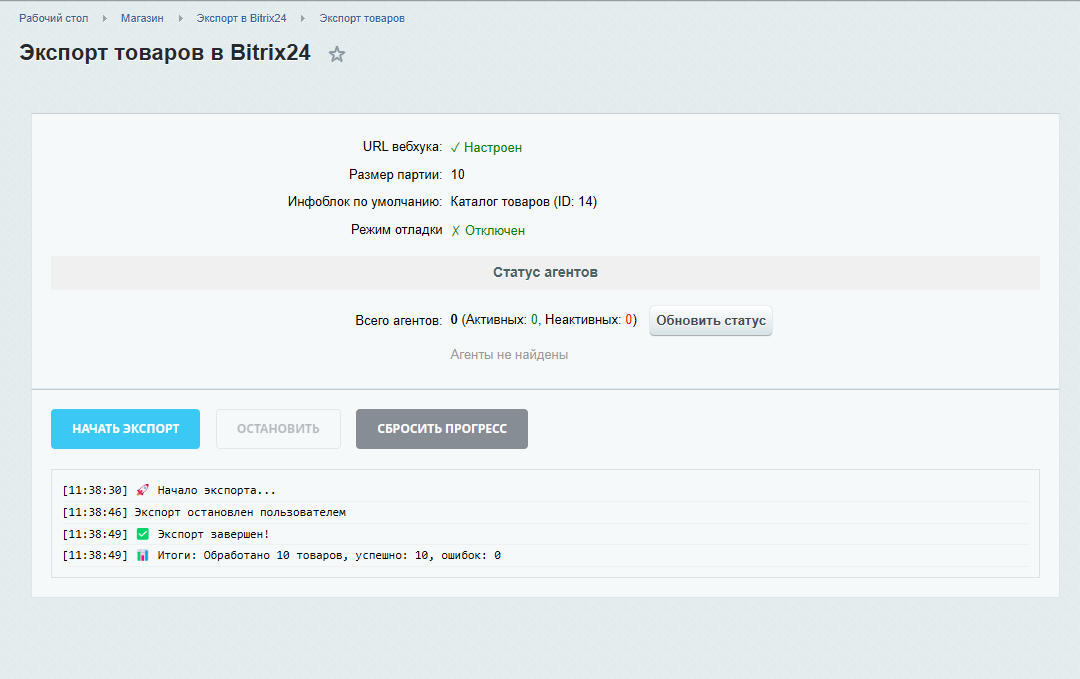Click the Размер партии label

click(x=395, y=174)
